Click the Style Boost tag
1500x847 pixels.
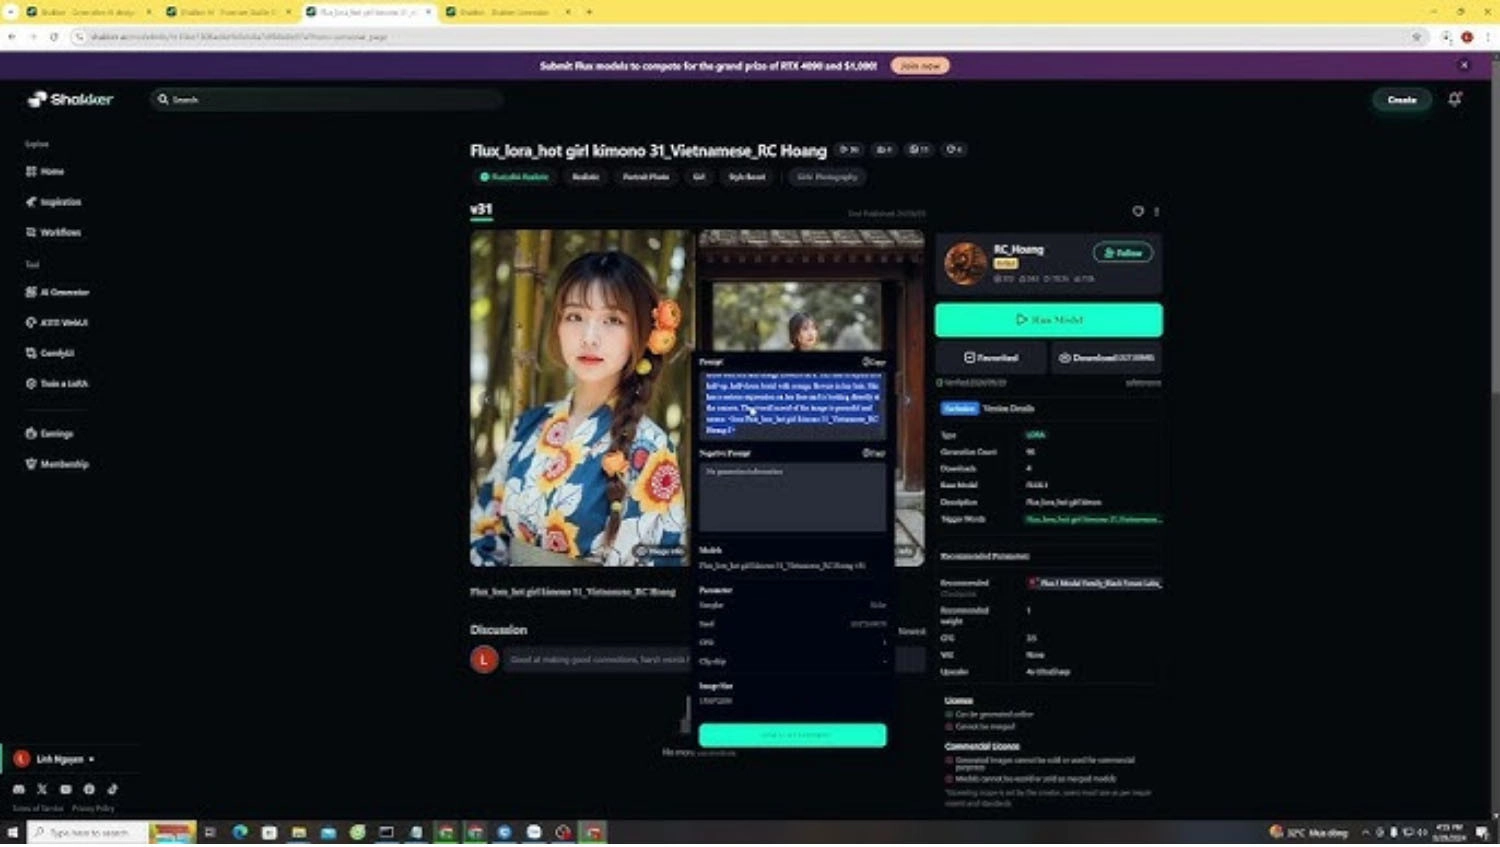click(747, 177)
